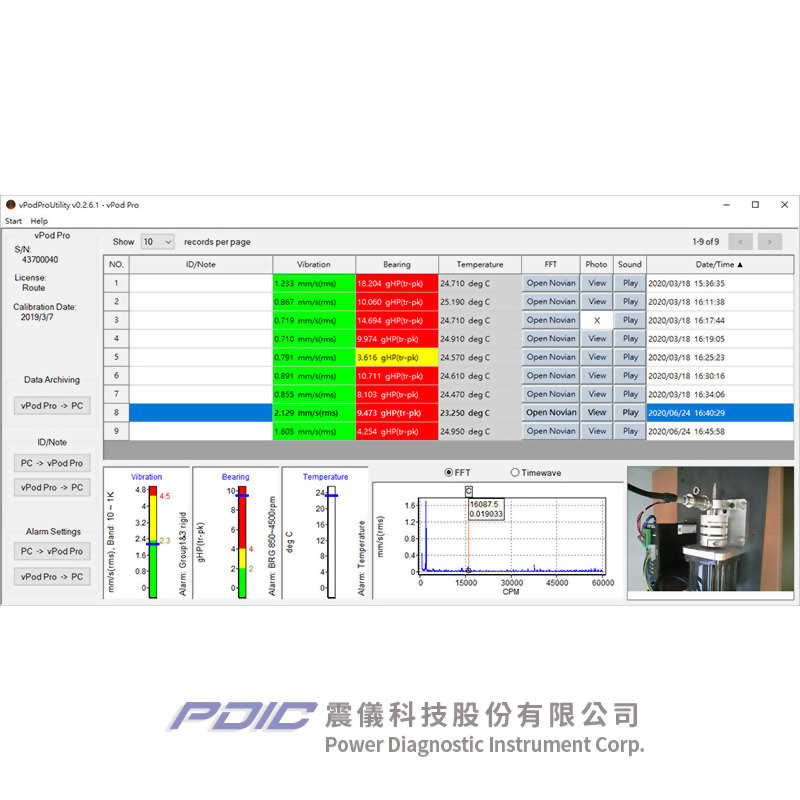
Task: Click the previous page arrow button
Action: 740,241
